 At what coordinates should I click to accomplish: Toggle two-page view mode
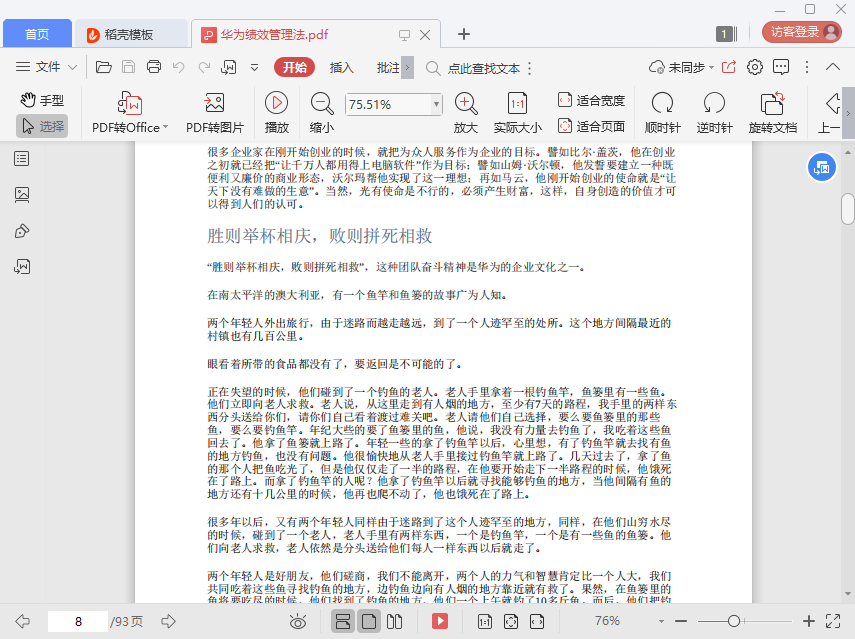tap(394, 621)
